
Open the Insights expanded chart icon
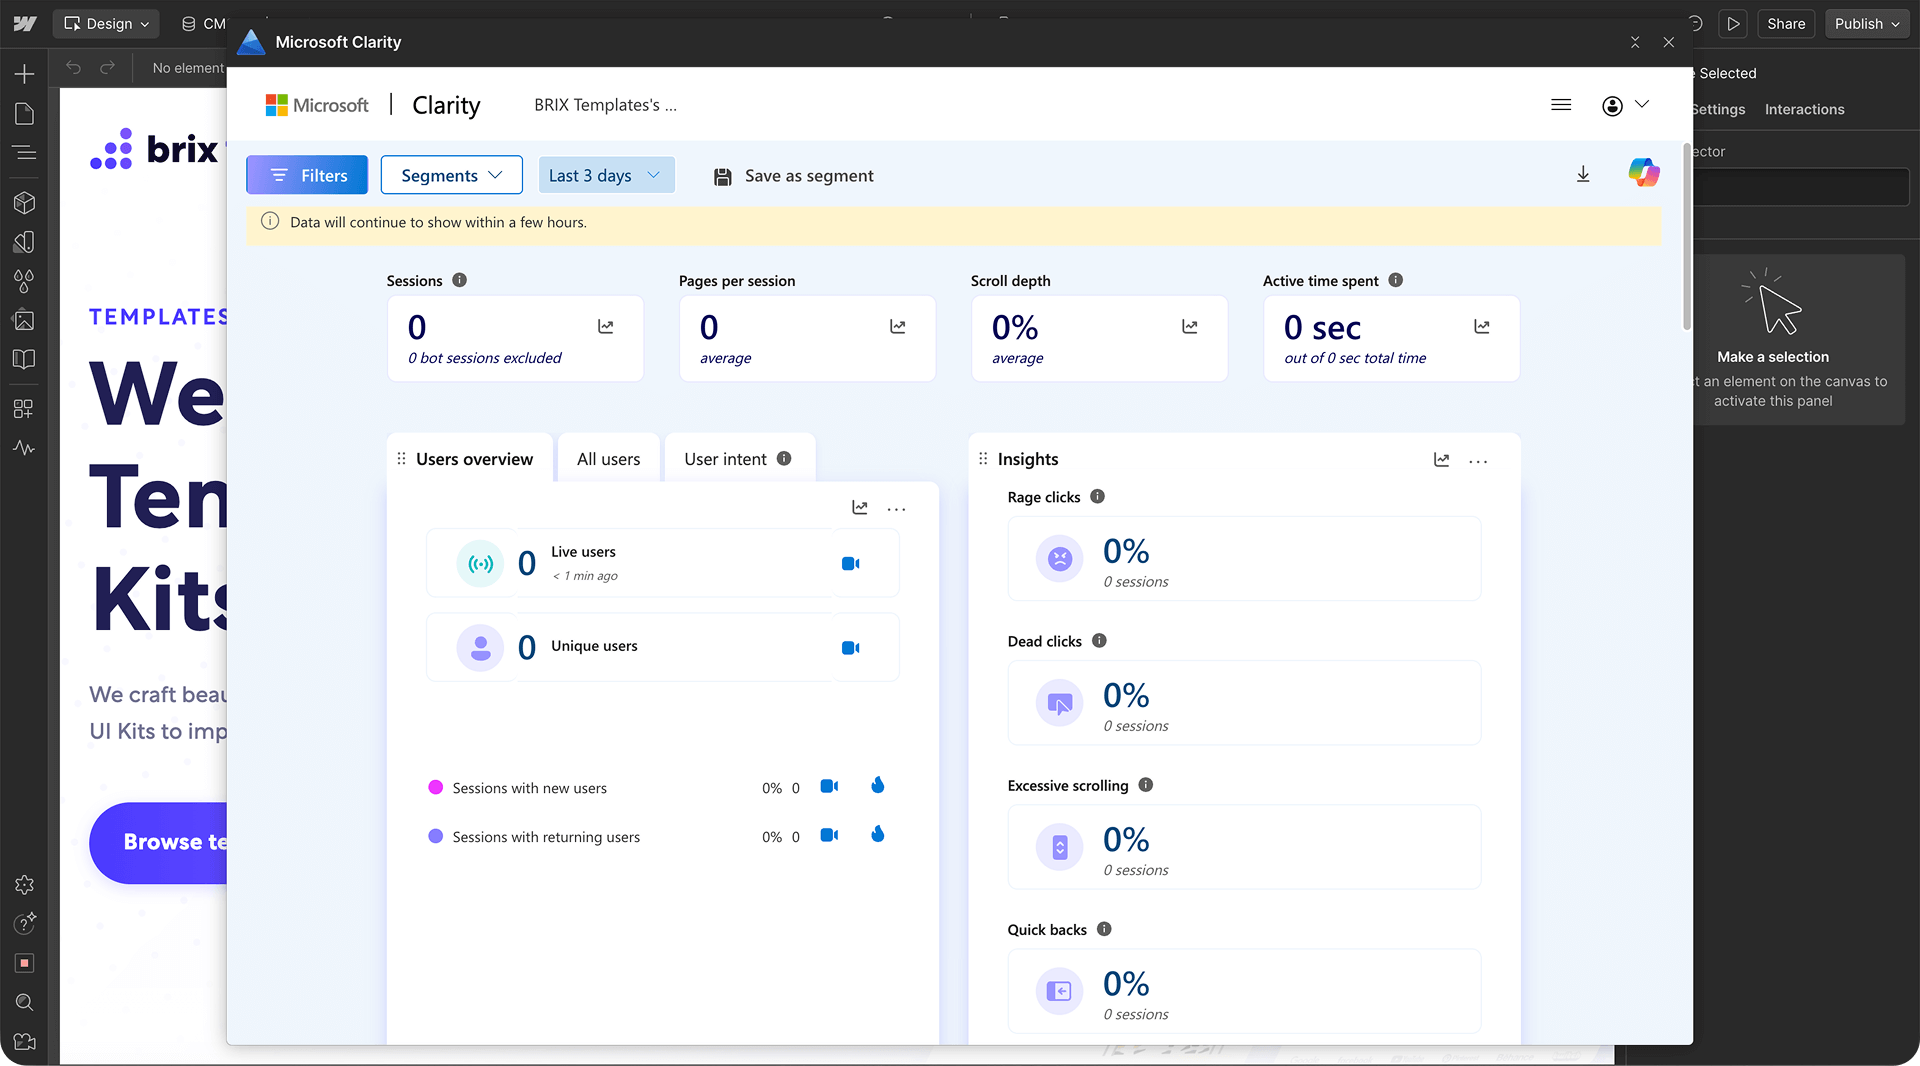(x=1442, y=459)
